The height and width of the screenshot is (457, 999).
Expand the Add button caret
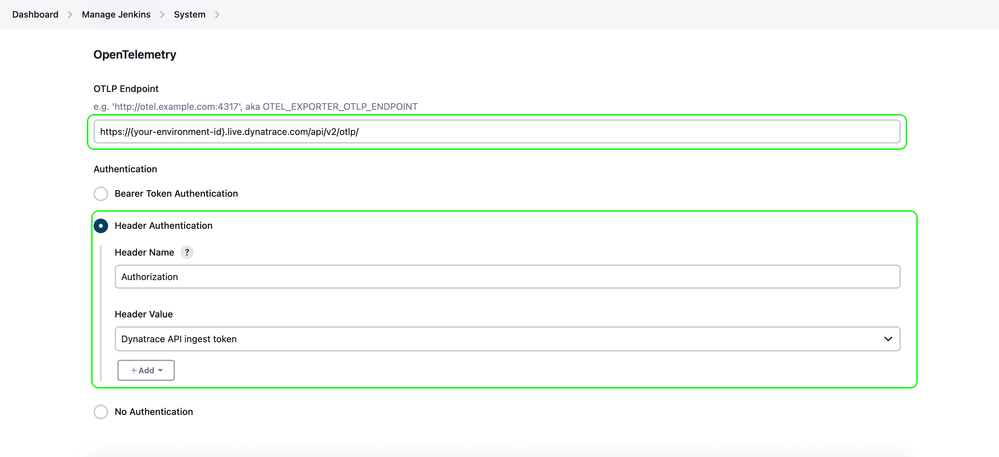pos(161,371)
